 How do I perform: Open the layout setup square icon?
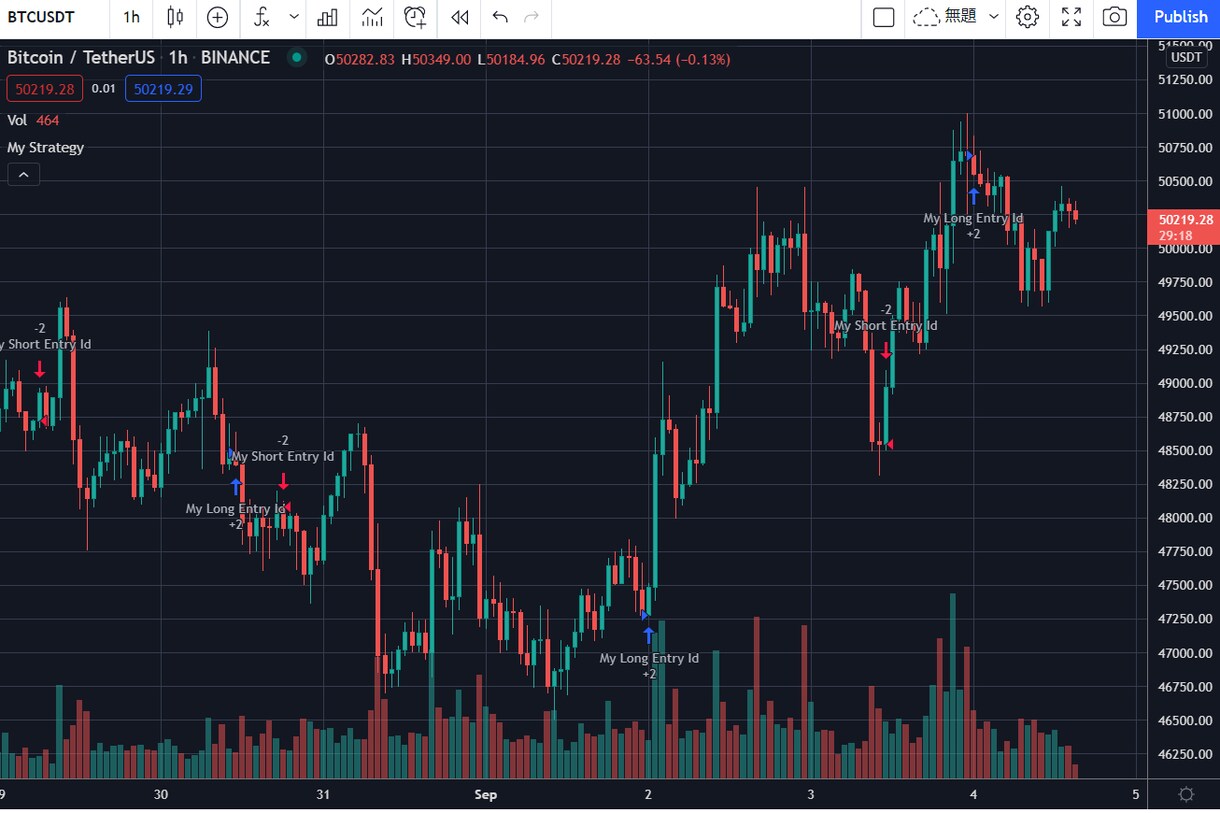pos(883,17)
